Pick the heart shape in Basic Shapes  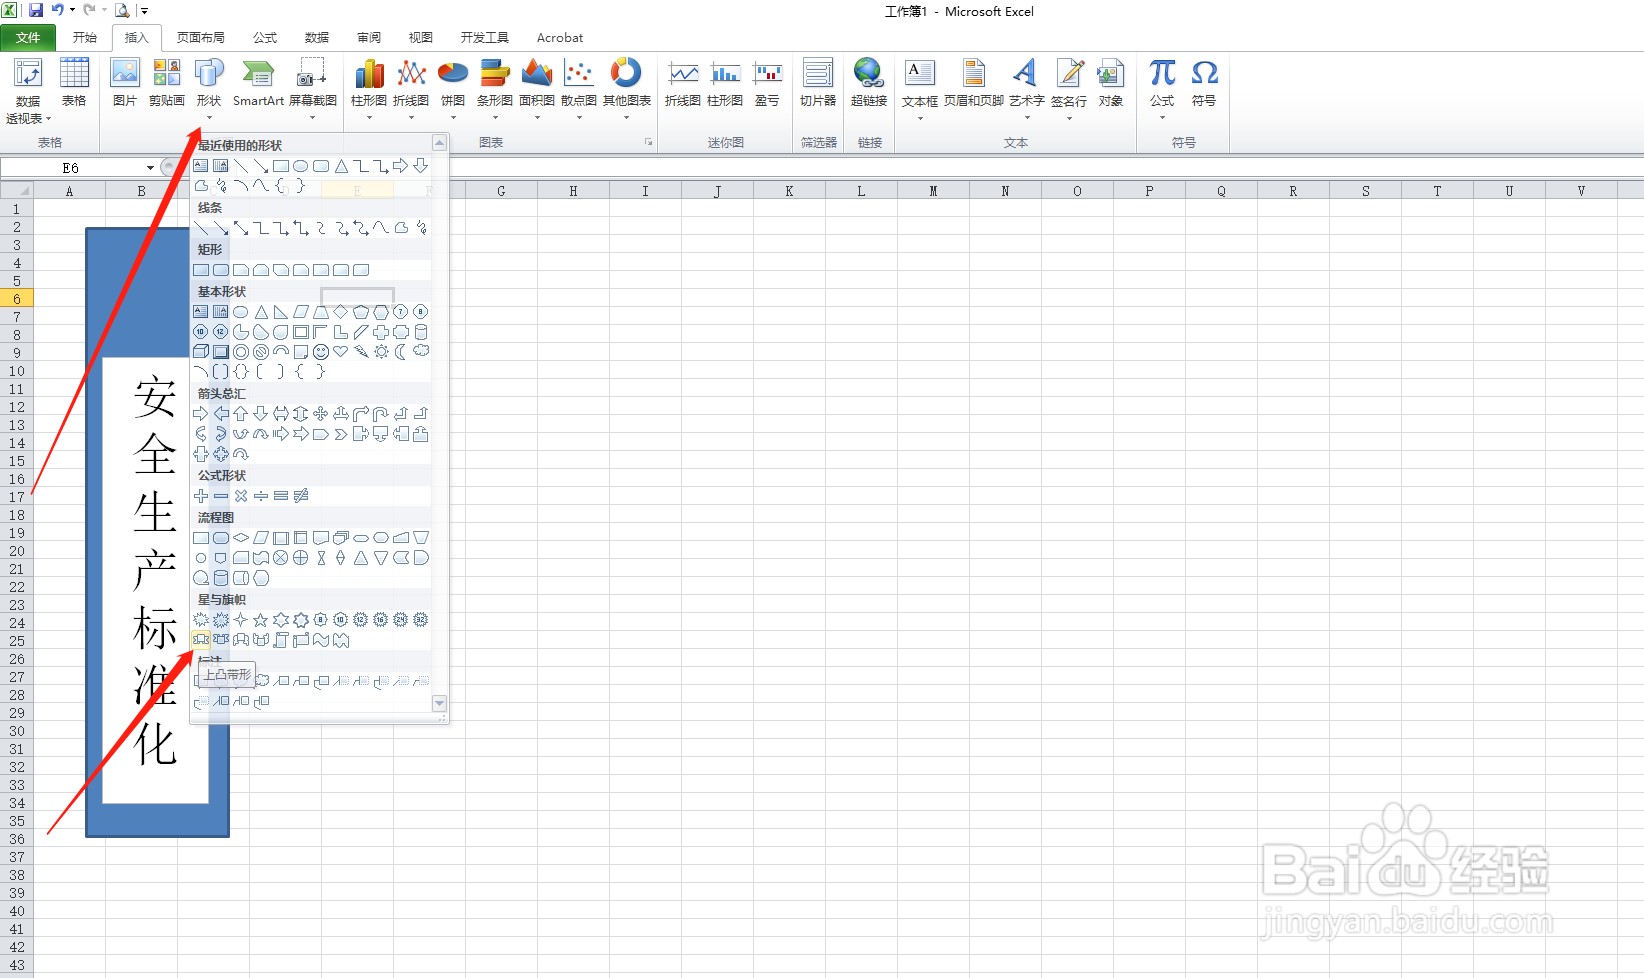tap(341, 352)
